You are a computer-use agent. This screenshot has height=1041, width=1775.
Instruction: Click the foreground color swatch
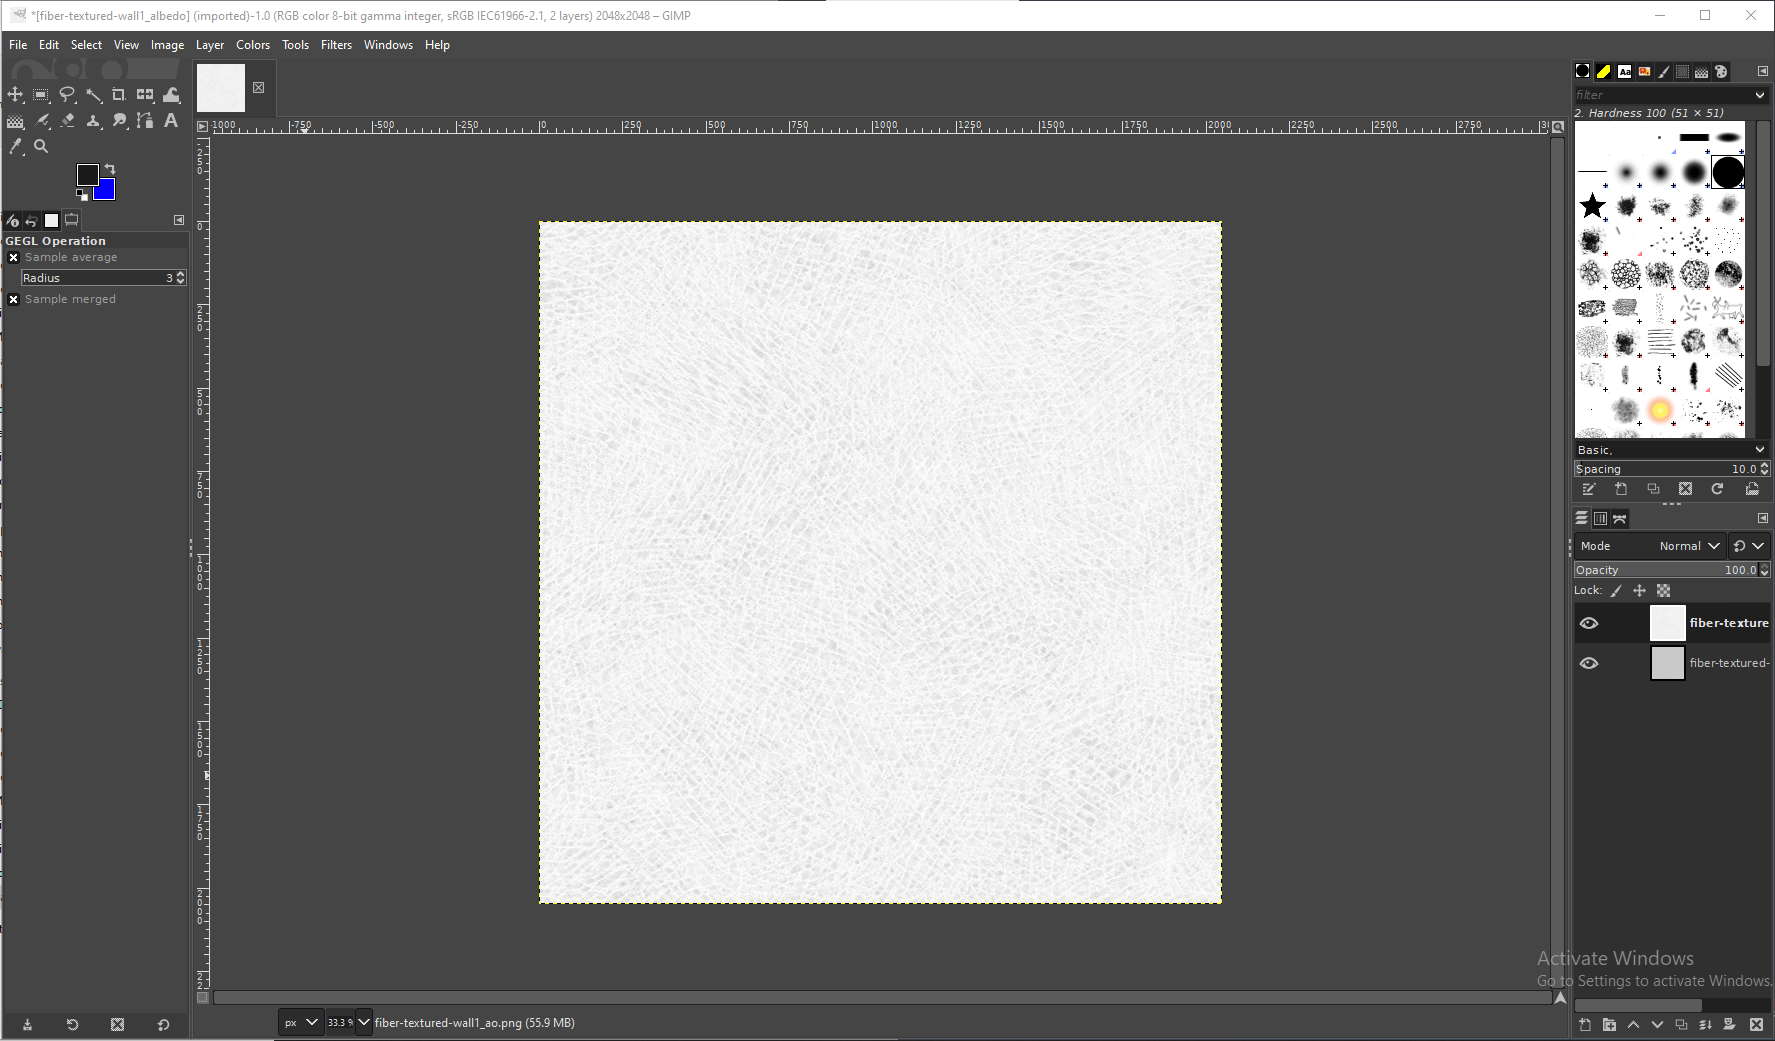87,174
